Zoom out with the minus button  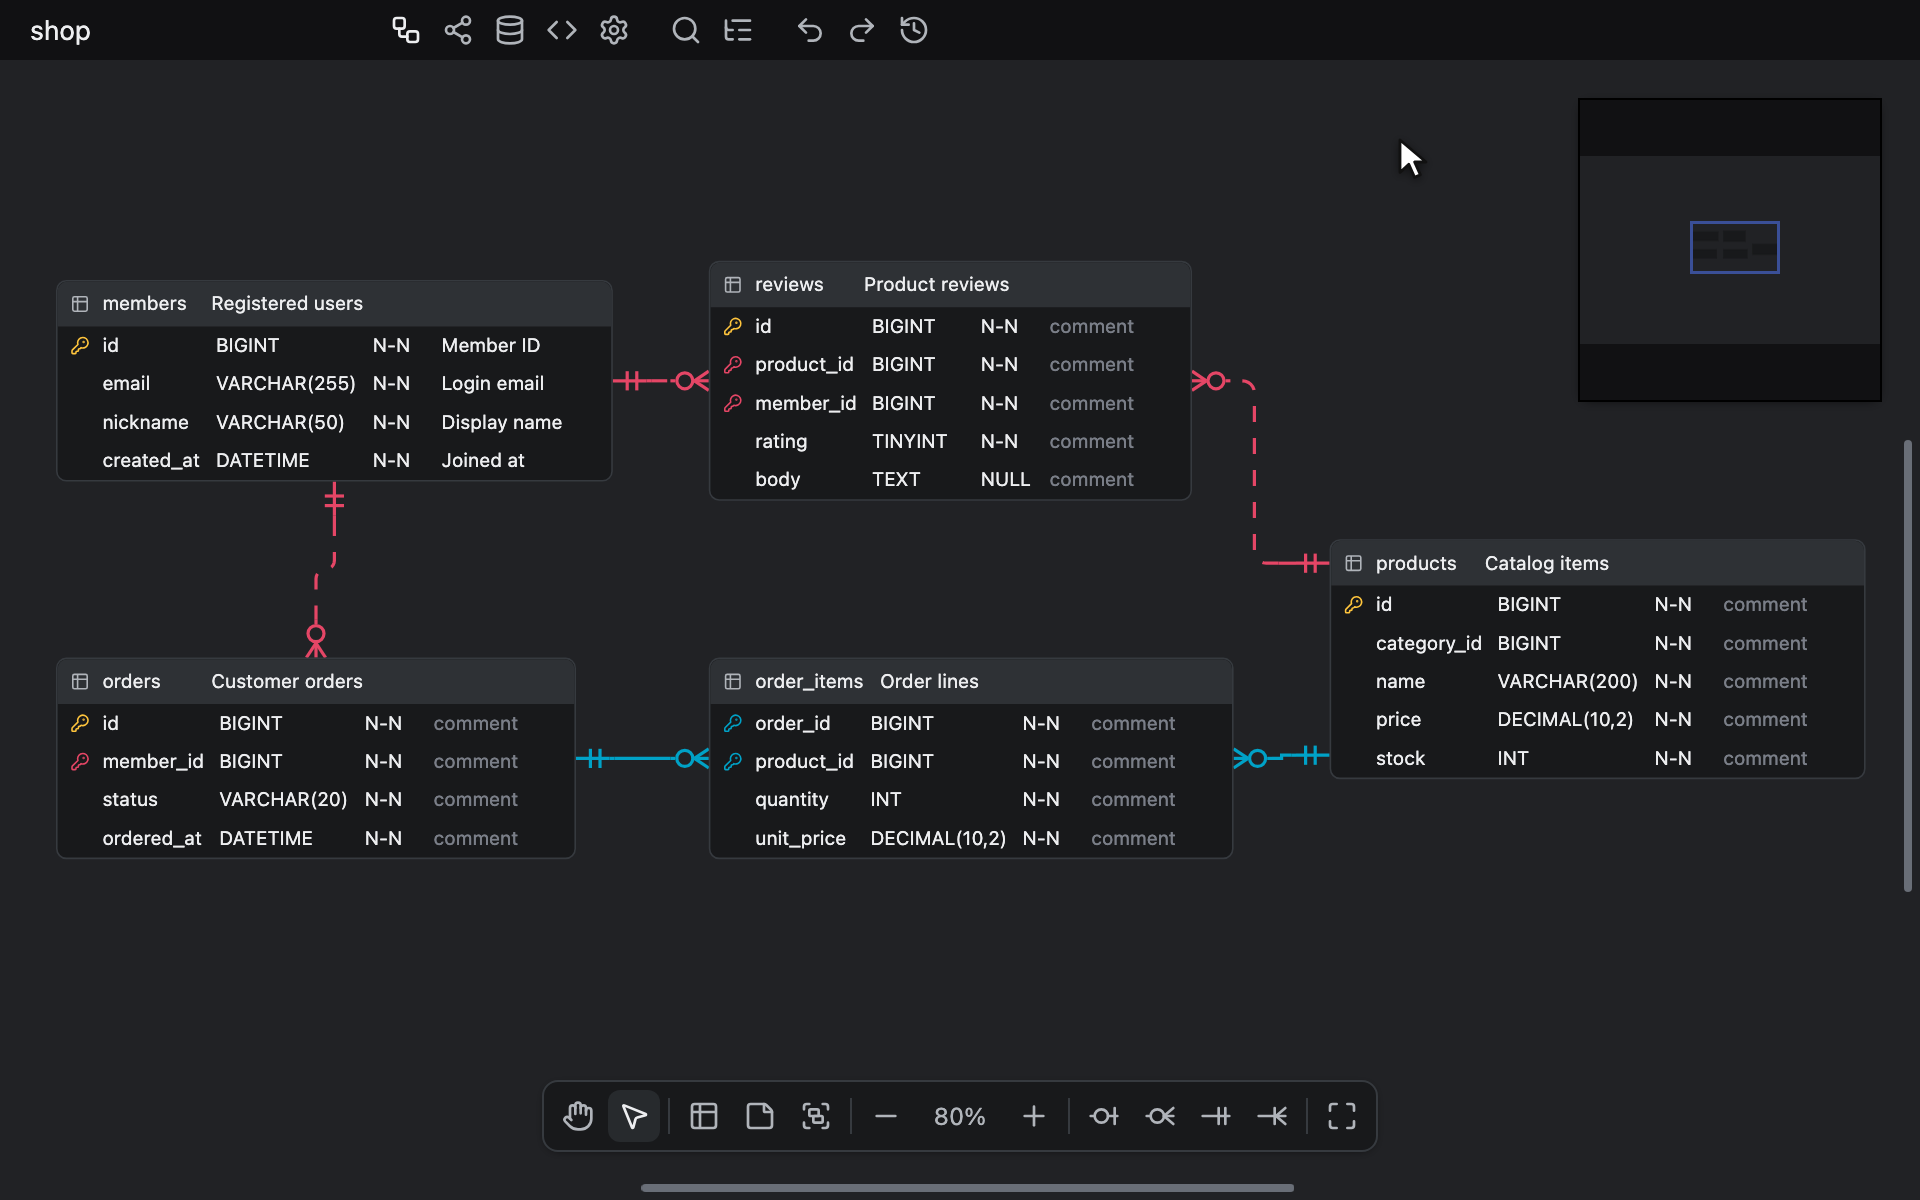pos(886,1116)
